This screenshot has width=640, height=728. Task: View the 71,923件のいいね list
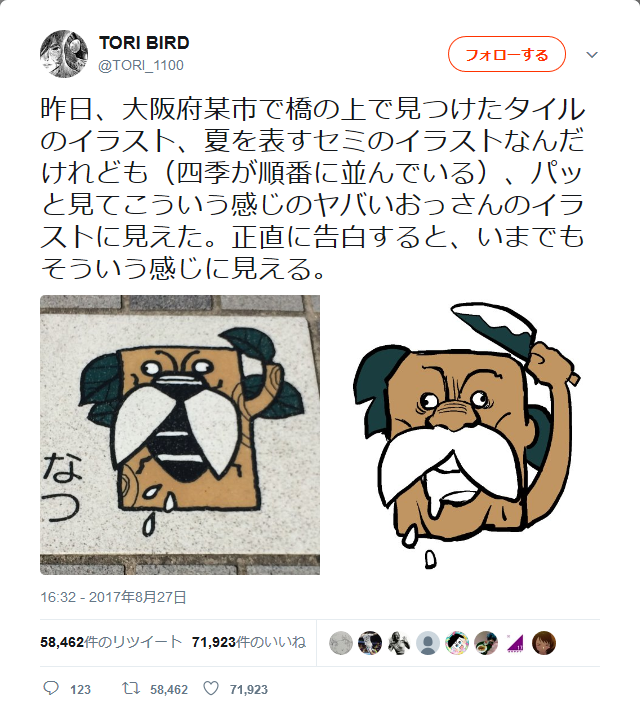pyautogui.click(x=249, y=642)
